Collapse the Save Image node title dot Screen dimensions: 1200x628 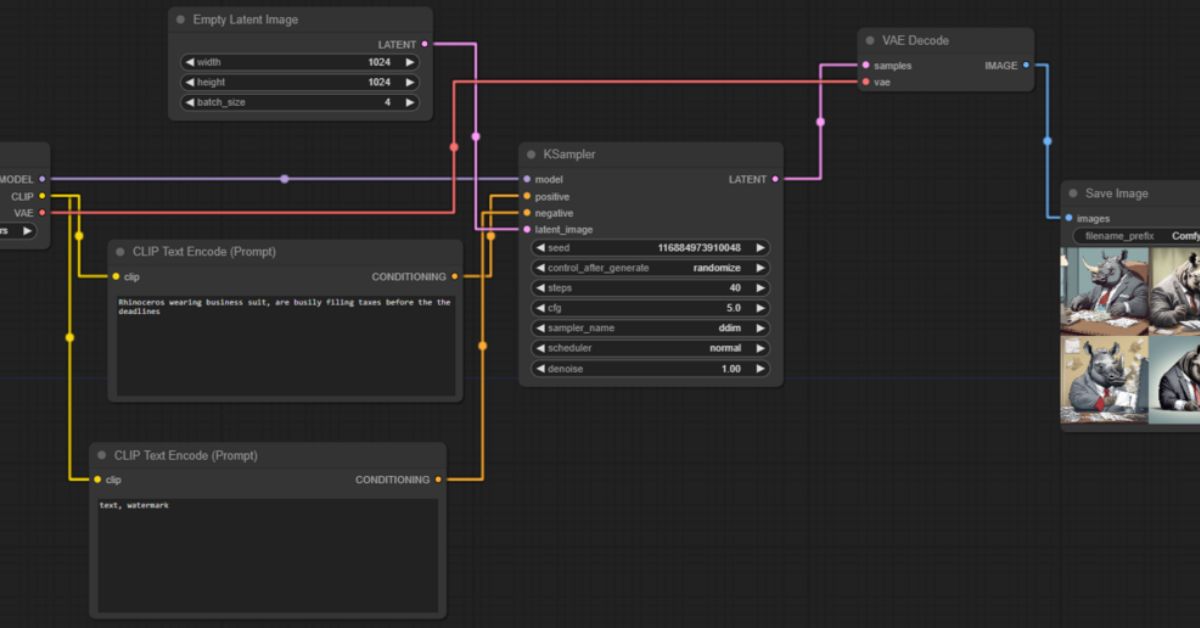1073,194
